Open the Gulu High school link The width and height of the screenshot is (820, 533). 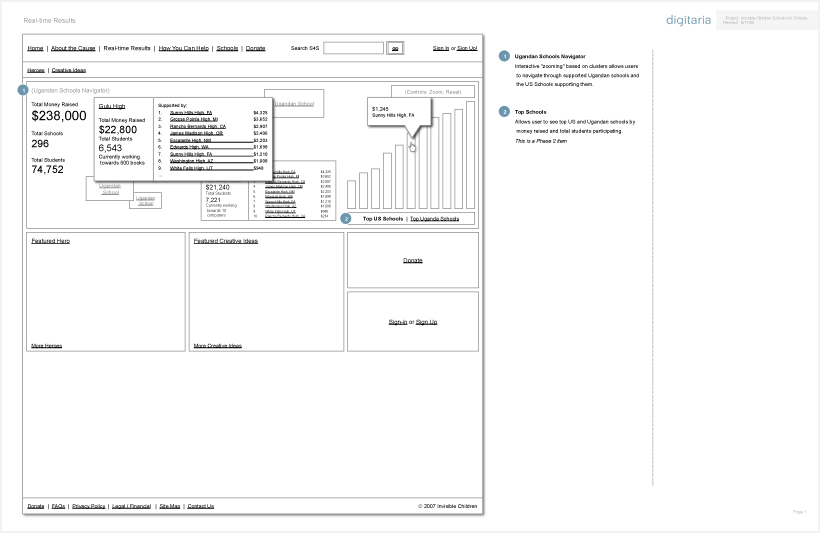(x=112, y=106)
